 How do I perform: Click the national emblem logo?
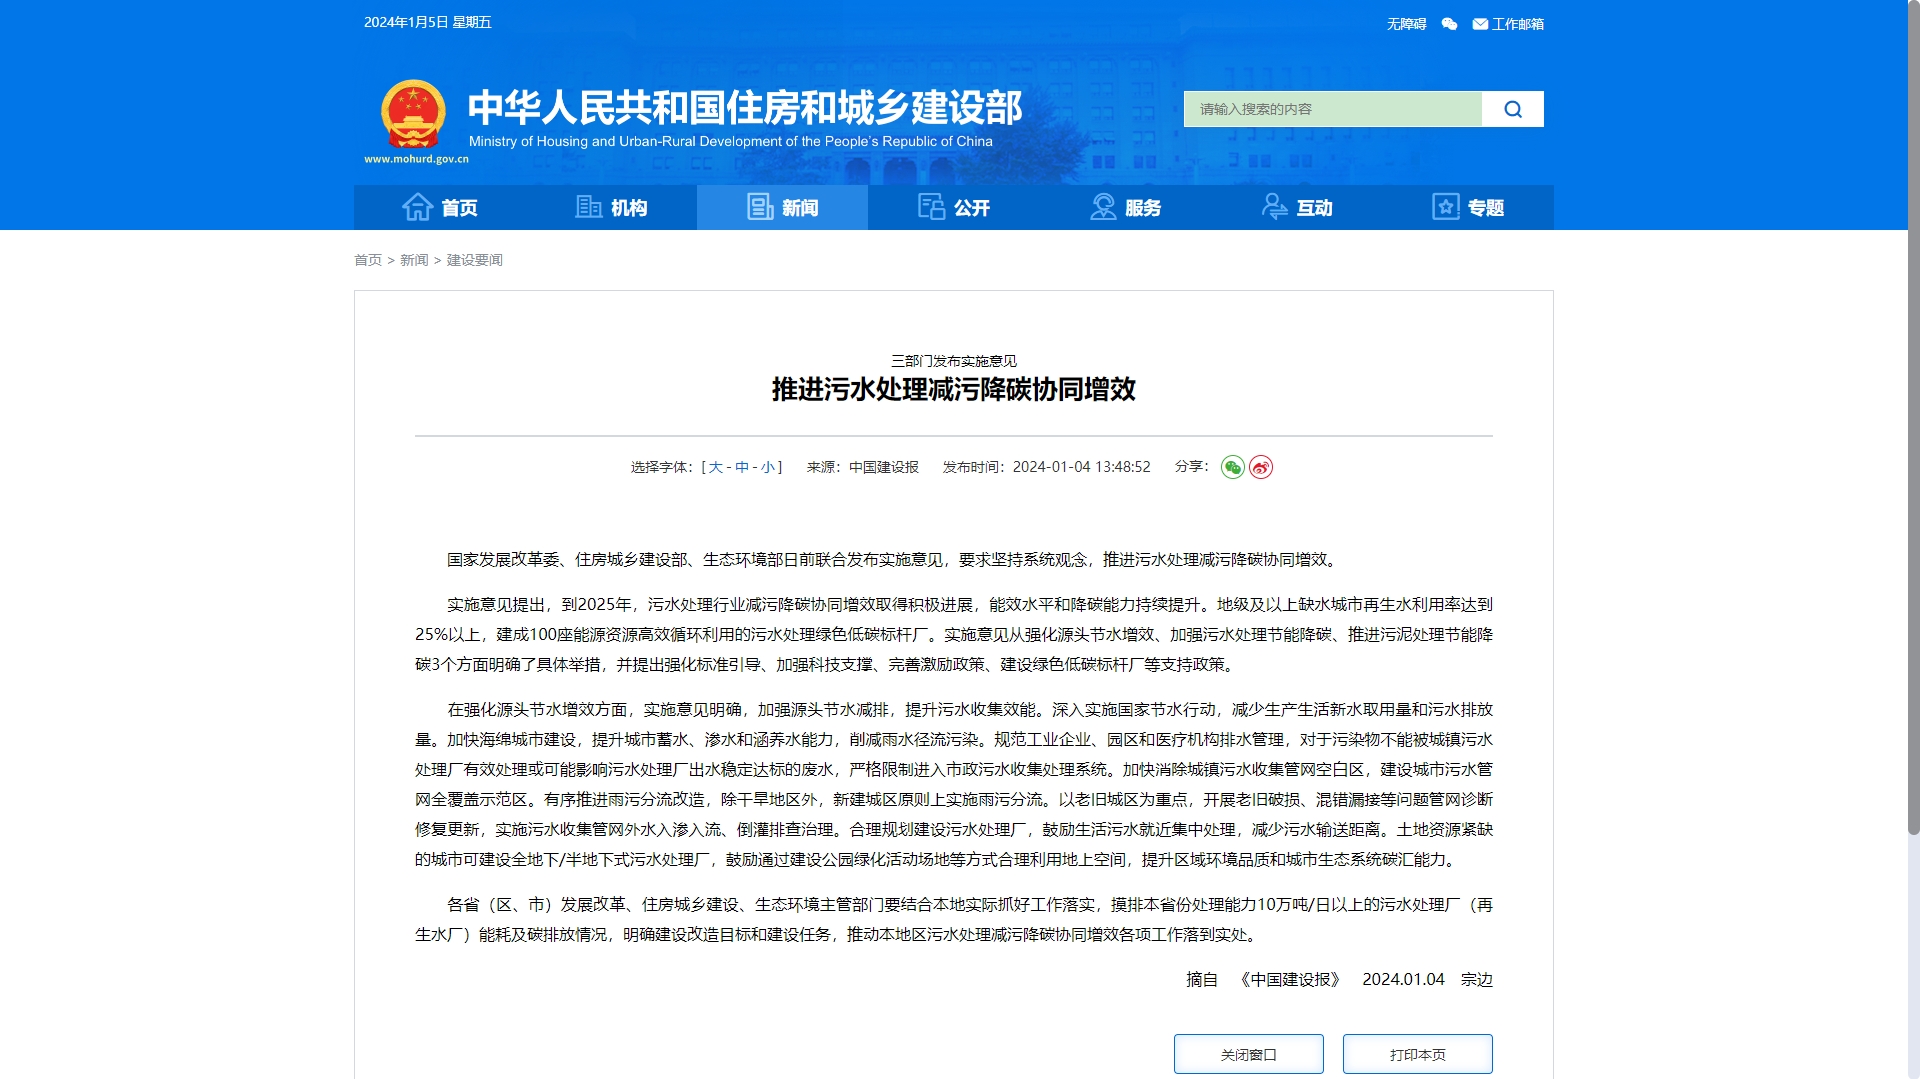click(x=413, y=115)
